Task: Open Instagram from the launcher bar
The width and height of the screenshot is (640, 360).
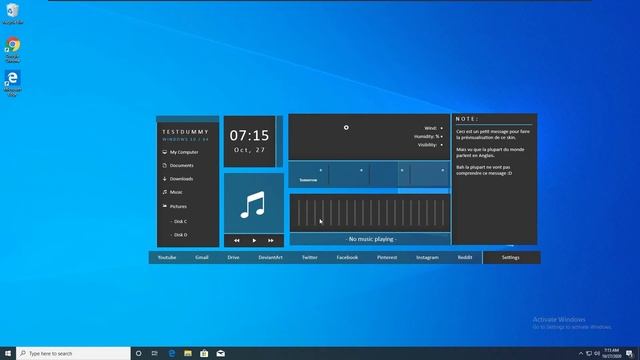Action: [427, 258]
